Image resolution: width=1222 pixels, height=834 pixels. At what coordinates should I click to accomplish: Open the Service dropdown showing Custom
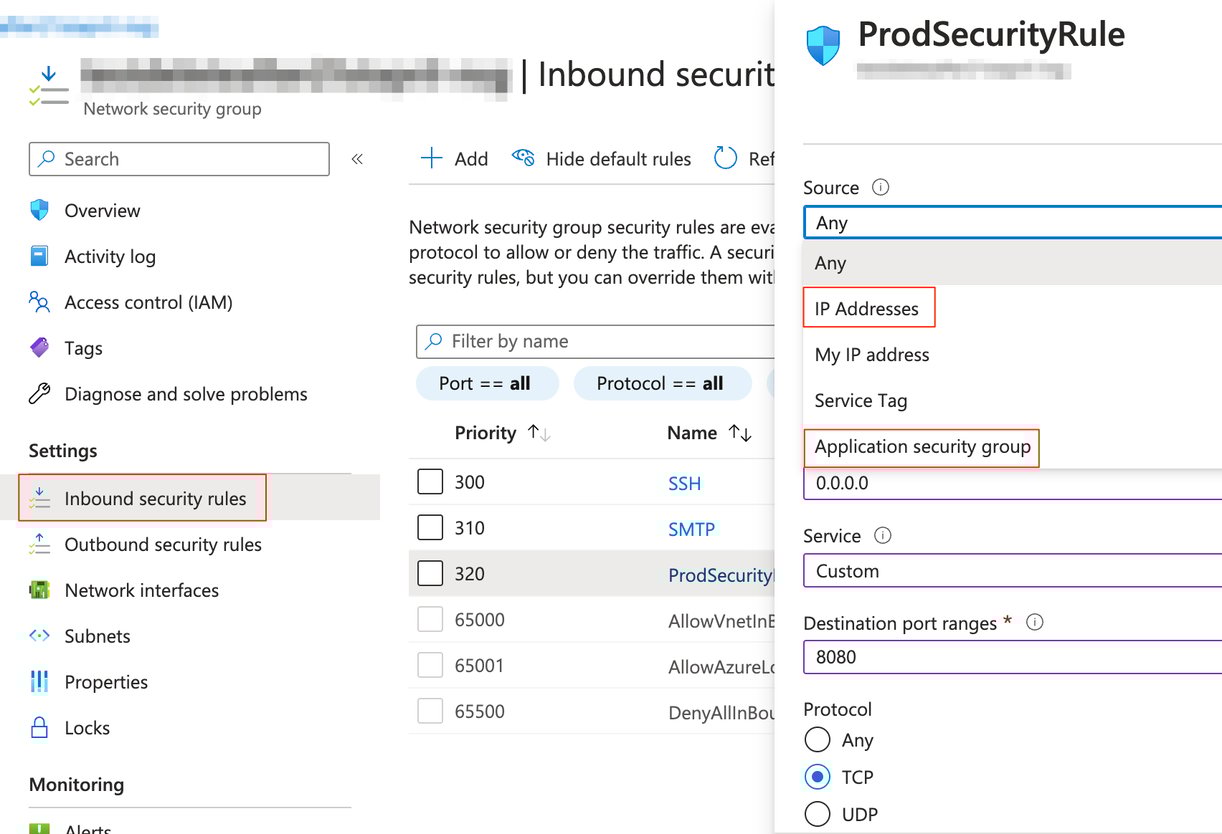[x=1010, y=571]
